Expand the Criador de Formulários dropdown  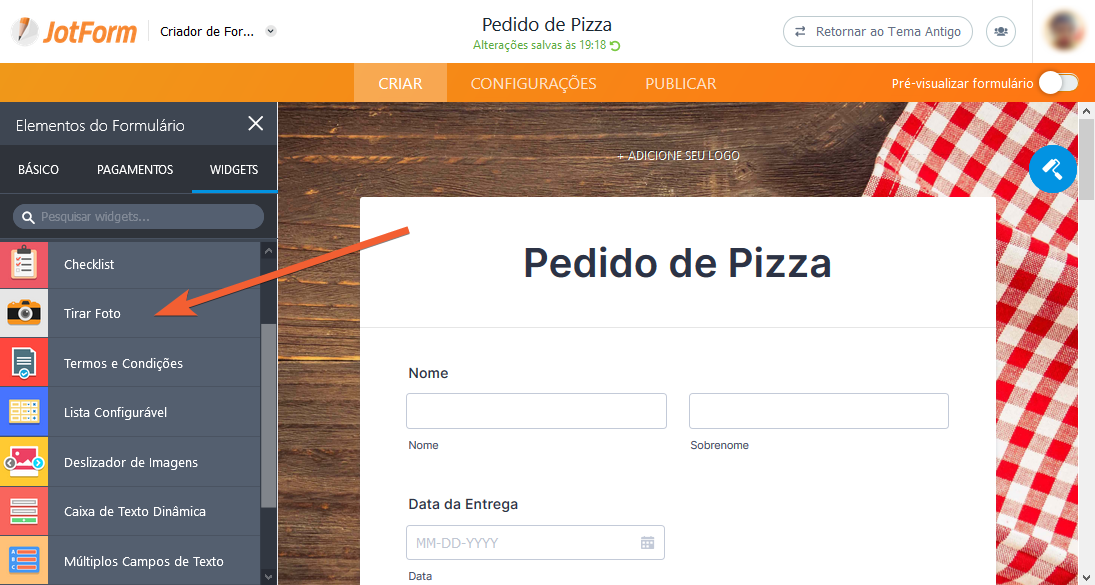coord(272,31)
